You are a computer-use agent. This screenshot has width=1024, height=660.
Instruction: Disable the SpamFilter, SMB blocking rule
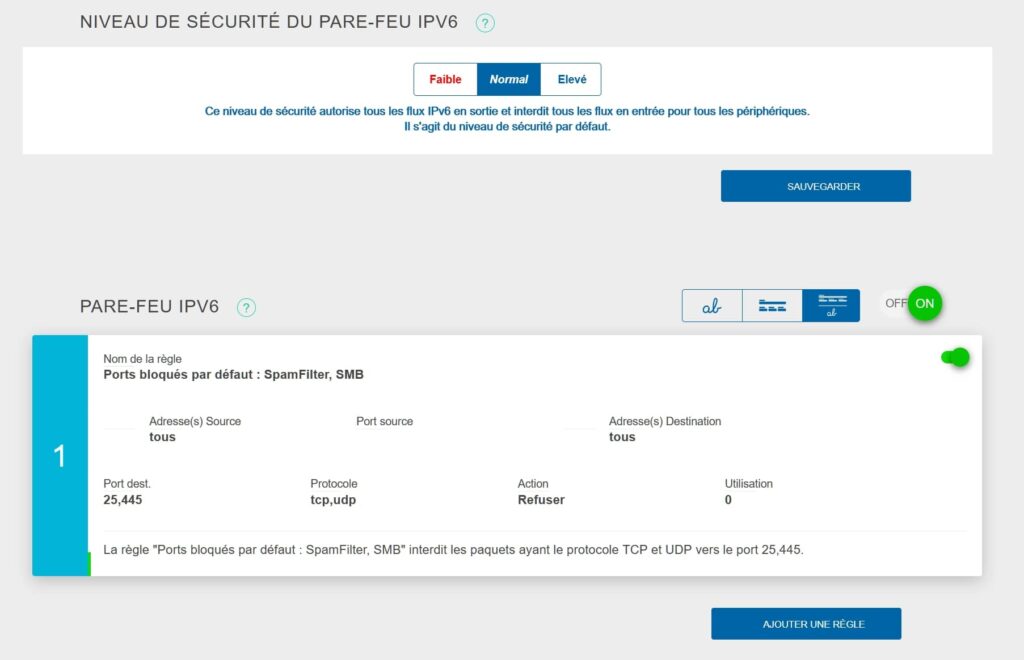click(953, 356)
